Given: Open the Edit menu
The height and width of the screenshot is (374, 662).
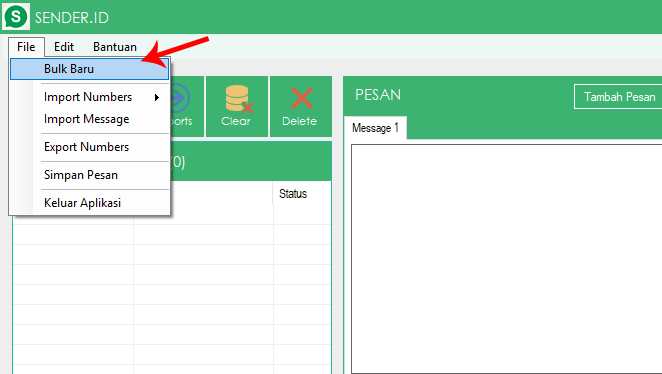Looking at the screenshot, I should (64, 47).
